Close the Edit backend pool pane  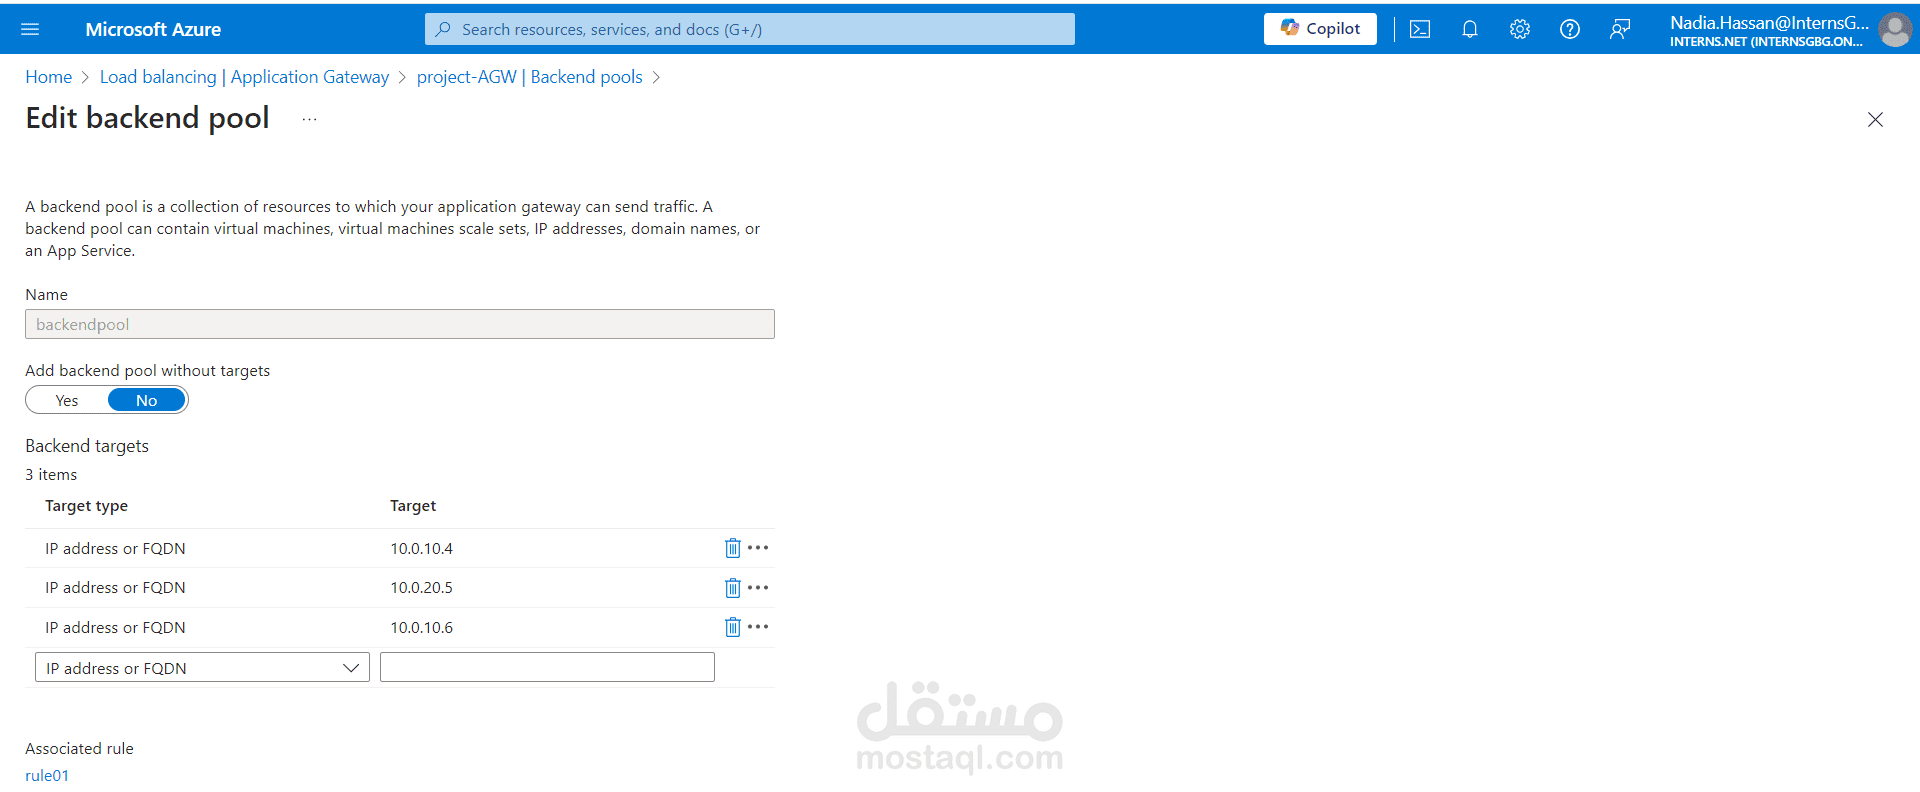1875,120
